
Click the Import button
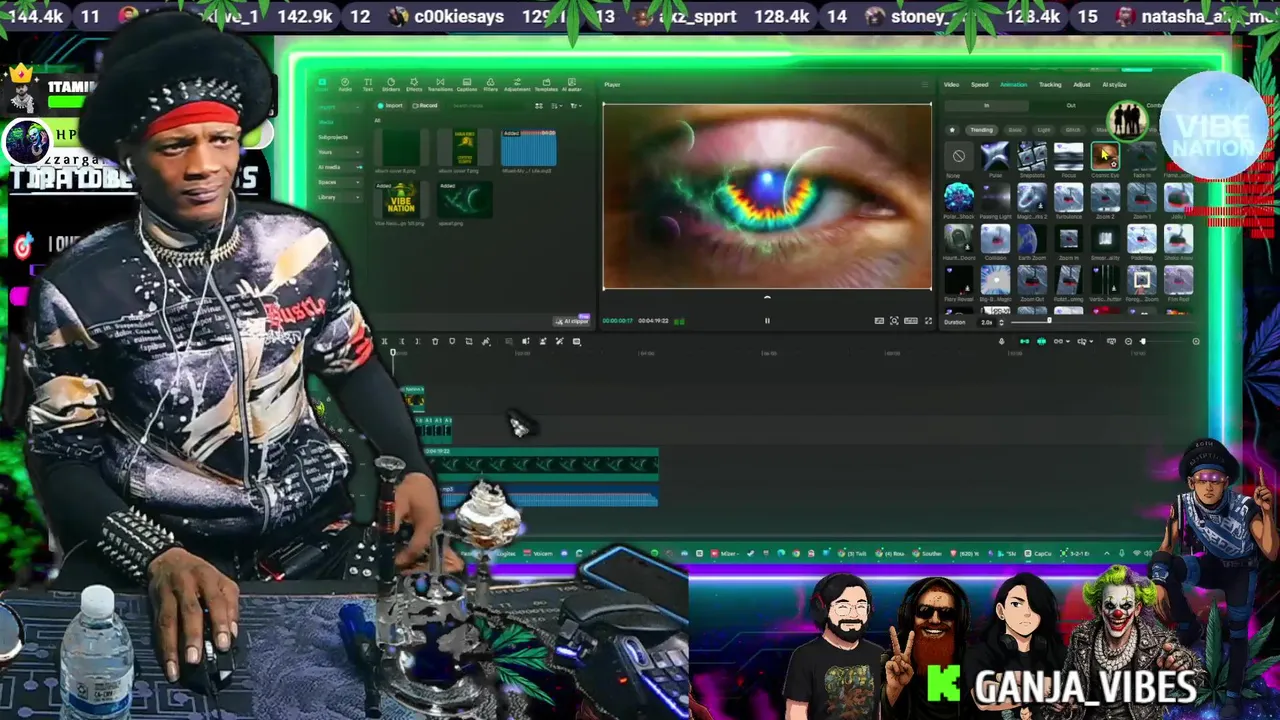pos(390,106)
